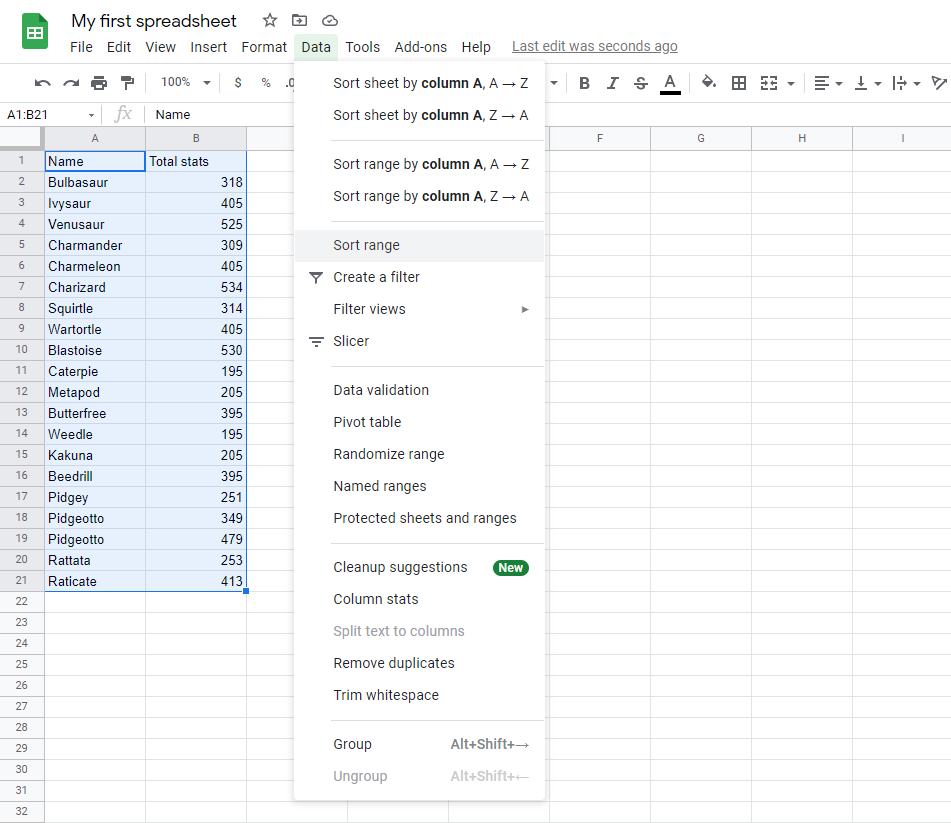Screen dimensions: 951x823
Task: Choose Sort range from the Data menu
Action: (x=367, y=245)
